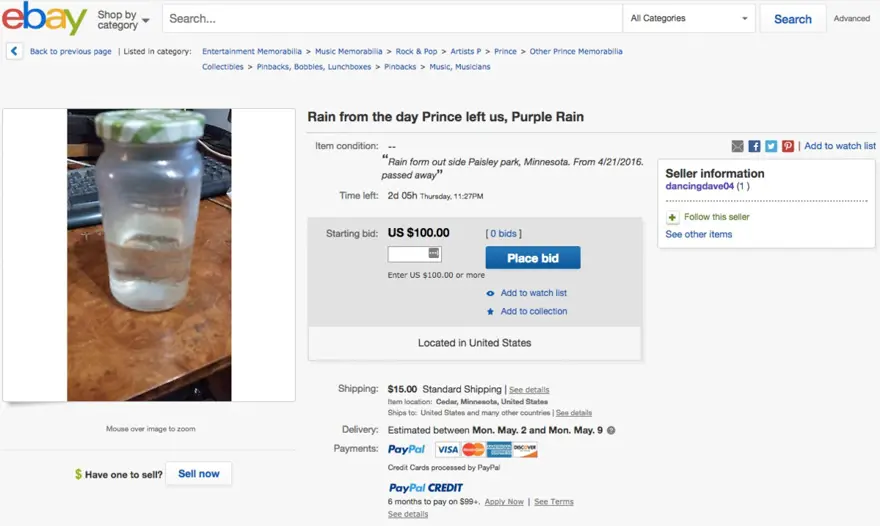Screen dimensions: 880x526
Task: Click the Search button
Action: (x=792, y=19)
